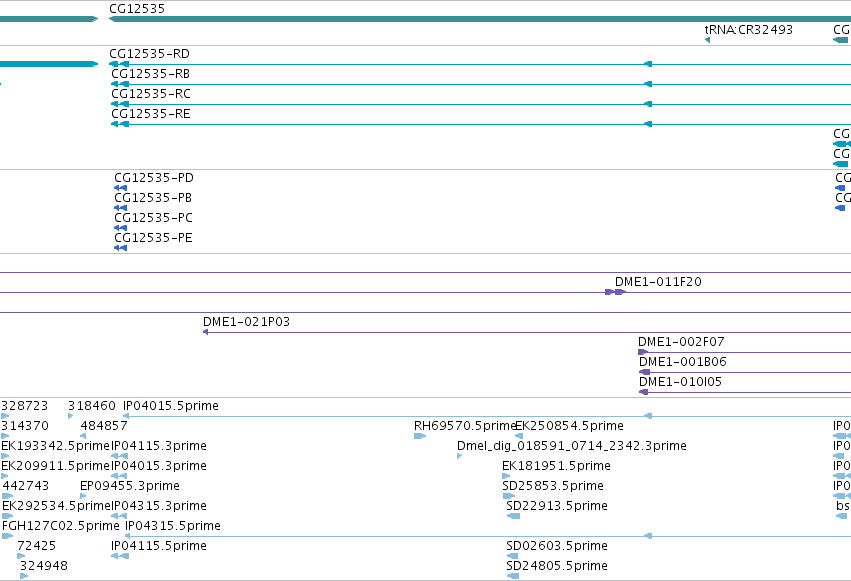Image resolution: width=851 pixels, height=581 pixels.
Task: Select Dmel_dig_018591_0714_2342.3prime label
Action: coord(571,446)
